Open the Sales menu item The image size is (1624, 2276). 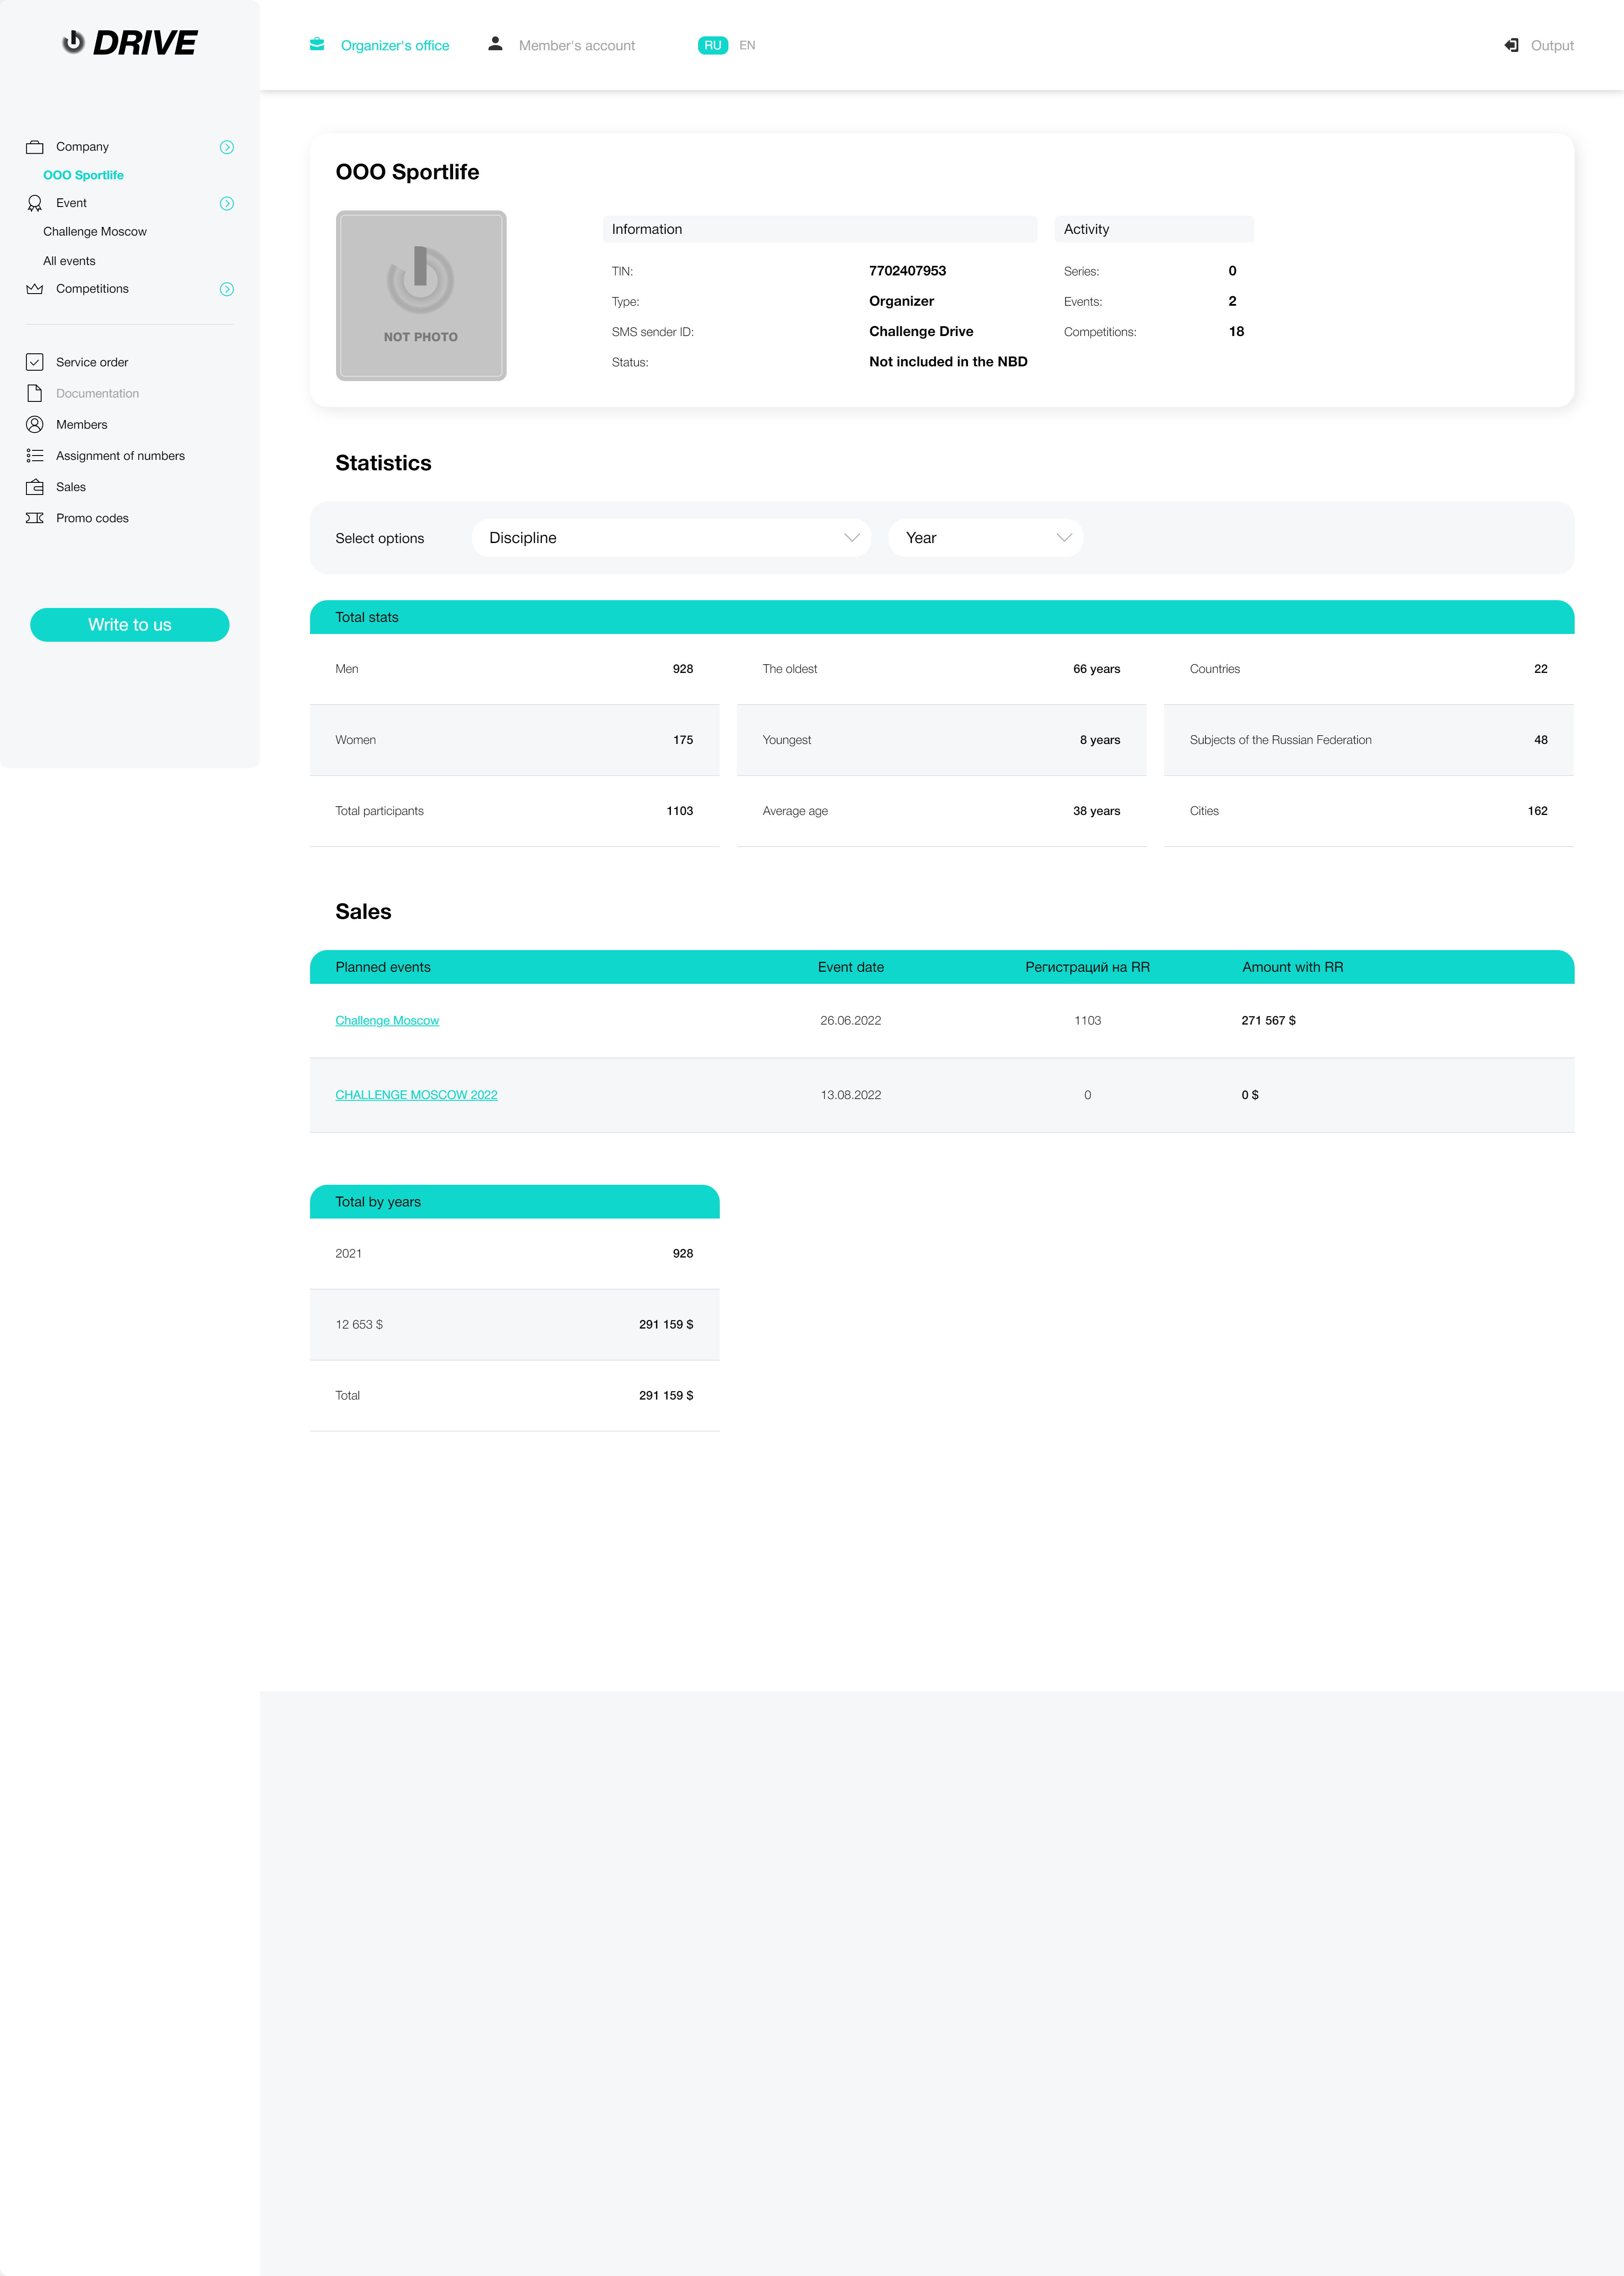pyautogui.click(x=71, y=487)
